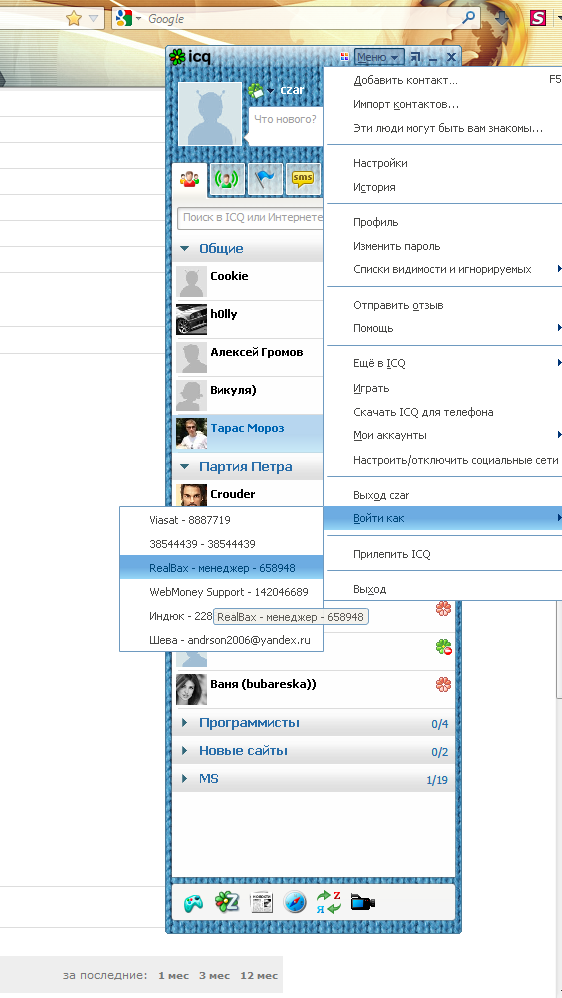This screenshot has width=562, height=998.
Task: Select contact Тарас Мороз
Action: point(249,433)
